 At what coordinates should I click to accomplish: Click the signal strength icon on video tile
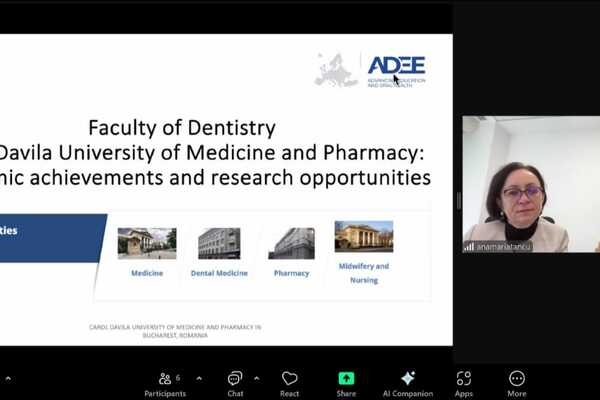coord(469,247)
